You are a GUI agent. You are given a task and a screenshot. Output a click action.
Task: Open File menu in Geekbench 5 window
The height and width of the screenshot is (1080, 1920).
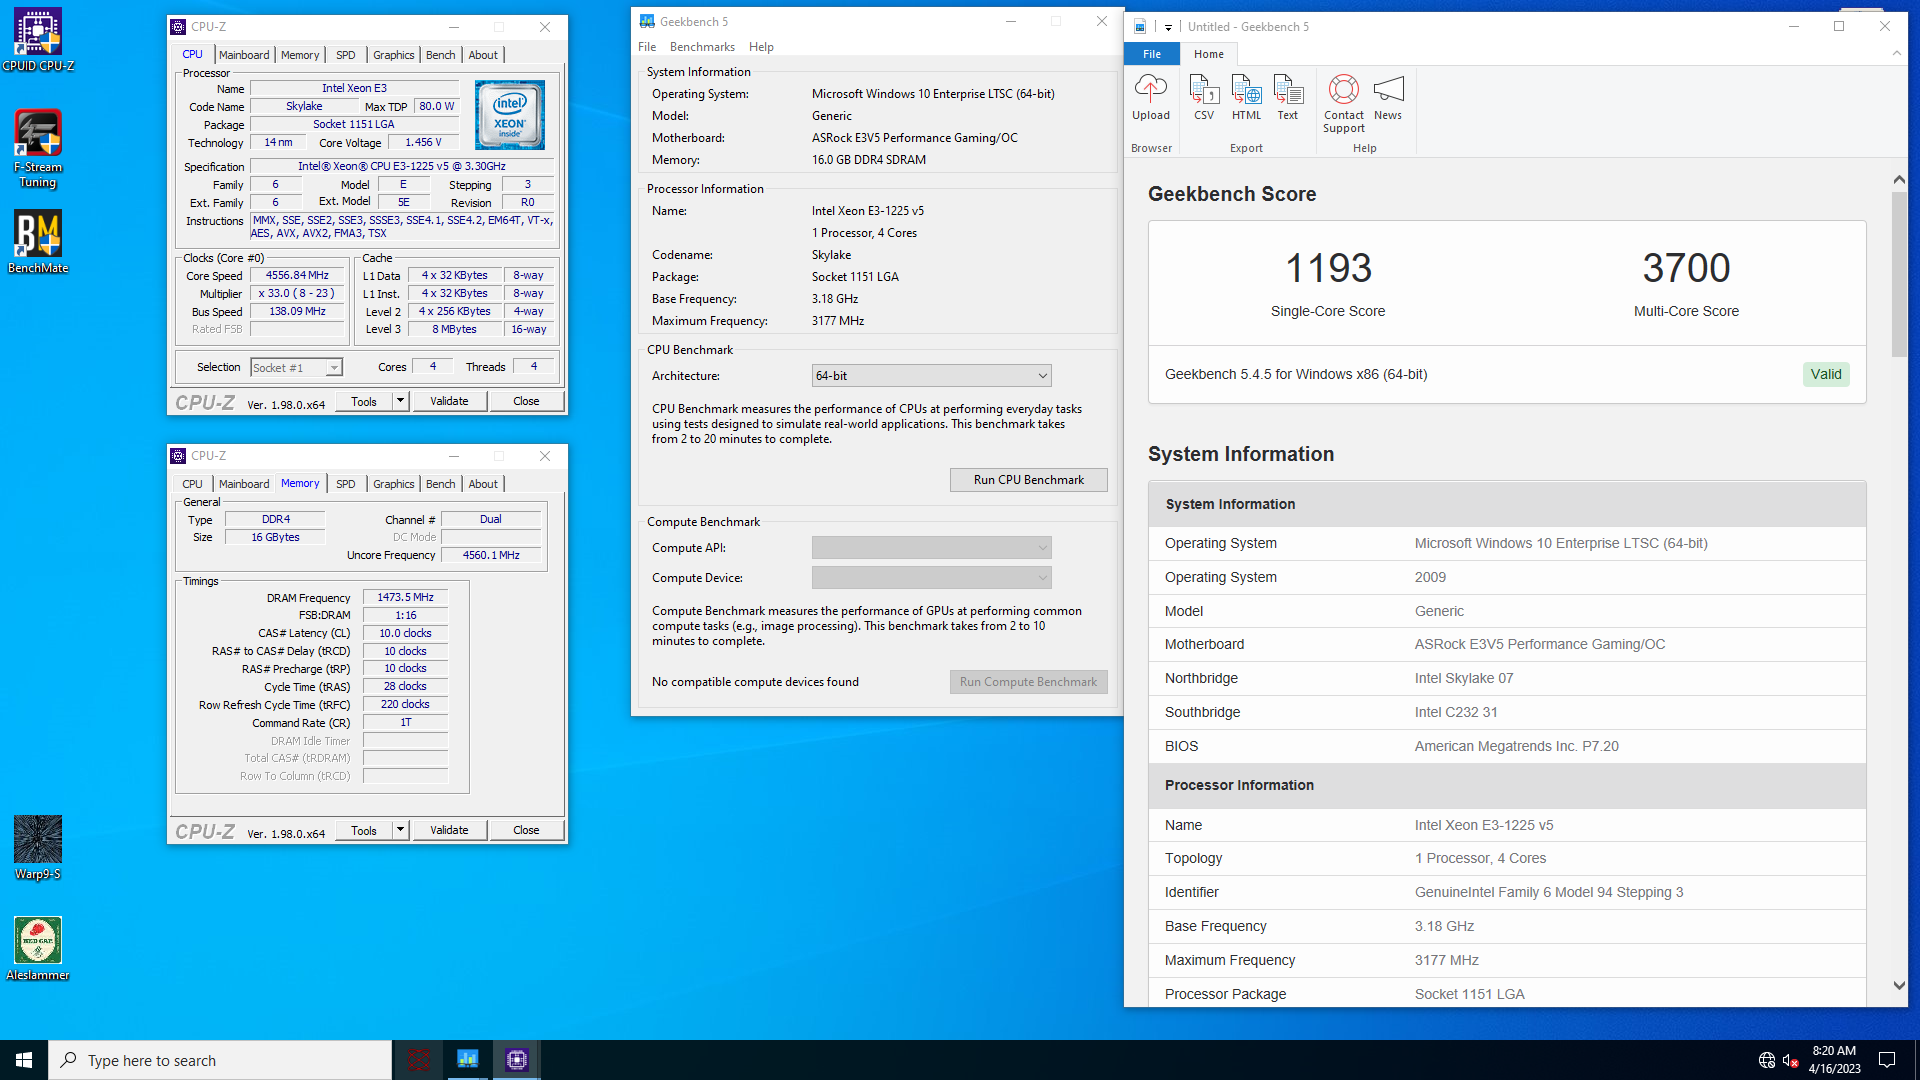click(647, 47)
